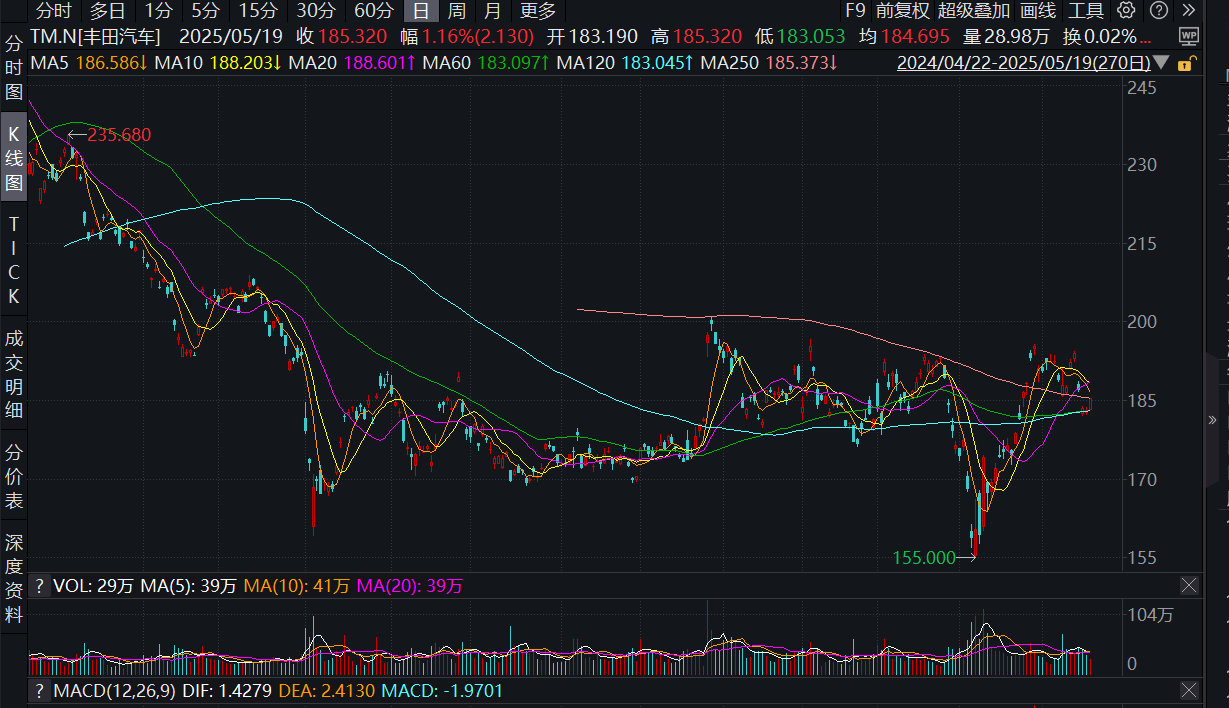
Task: Select the 5分 period tab
Action: click(205, 11)
